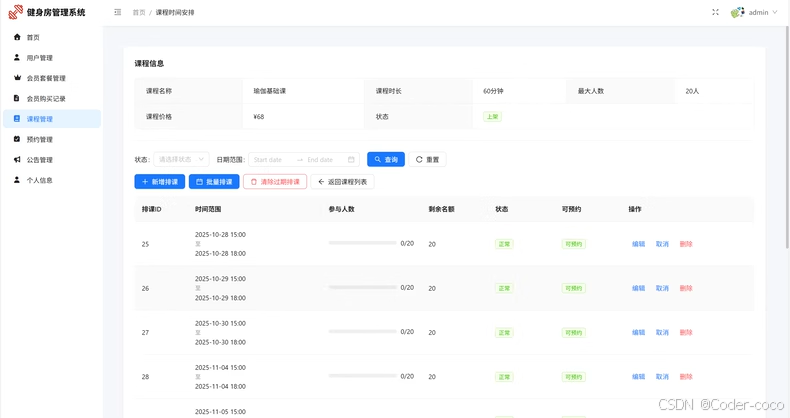Select 课程管理 in the sidebar
Viewport: 790px width, 418px height.
tap(51, 118)
